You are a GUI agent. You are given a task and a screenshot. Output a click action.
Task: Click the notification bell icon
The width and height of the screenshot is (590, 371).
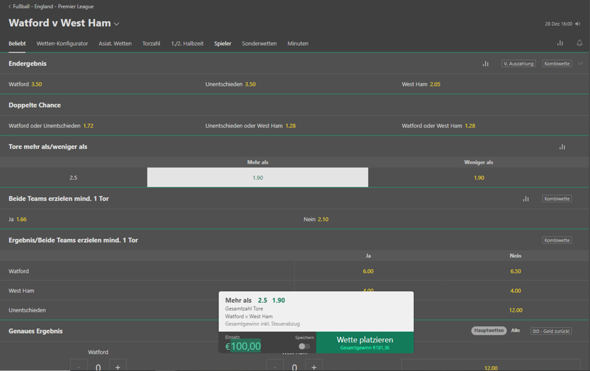579,43
